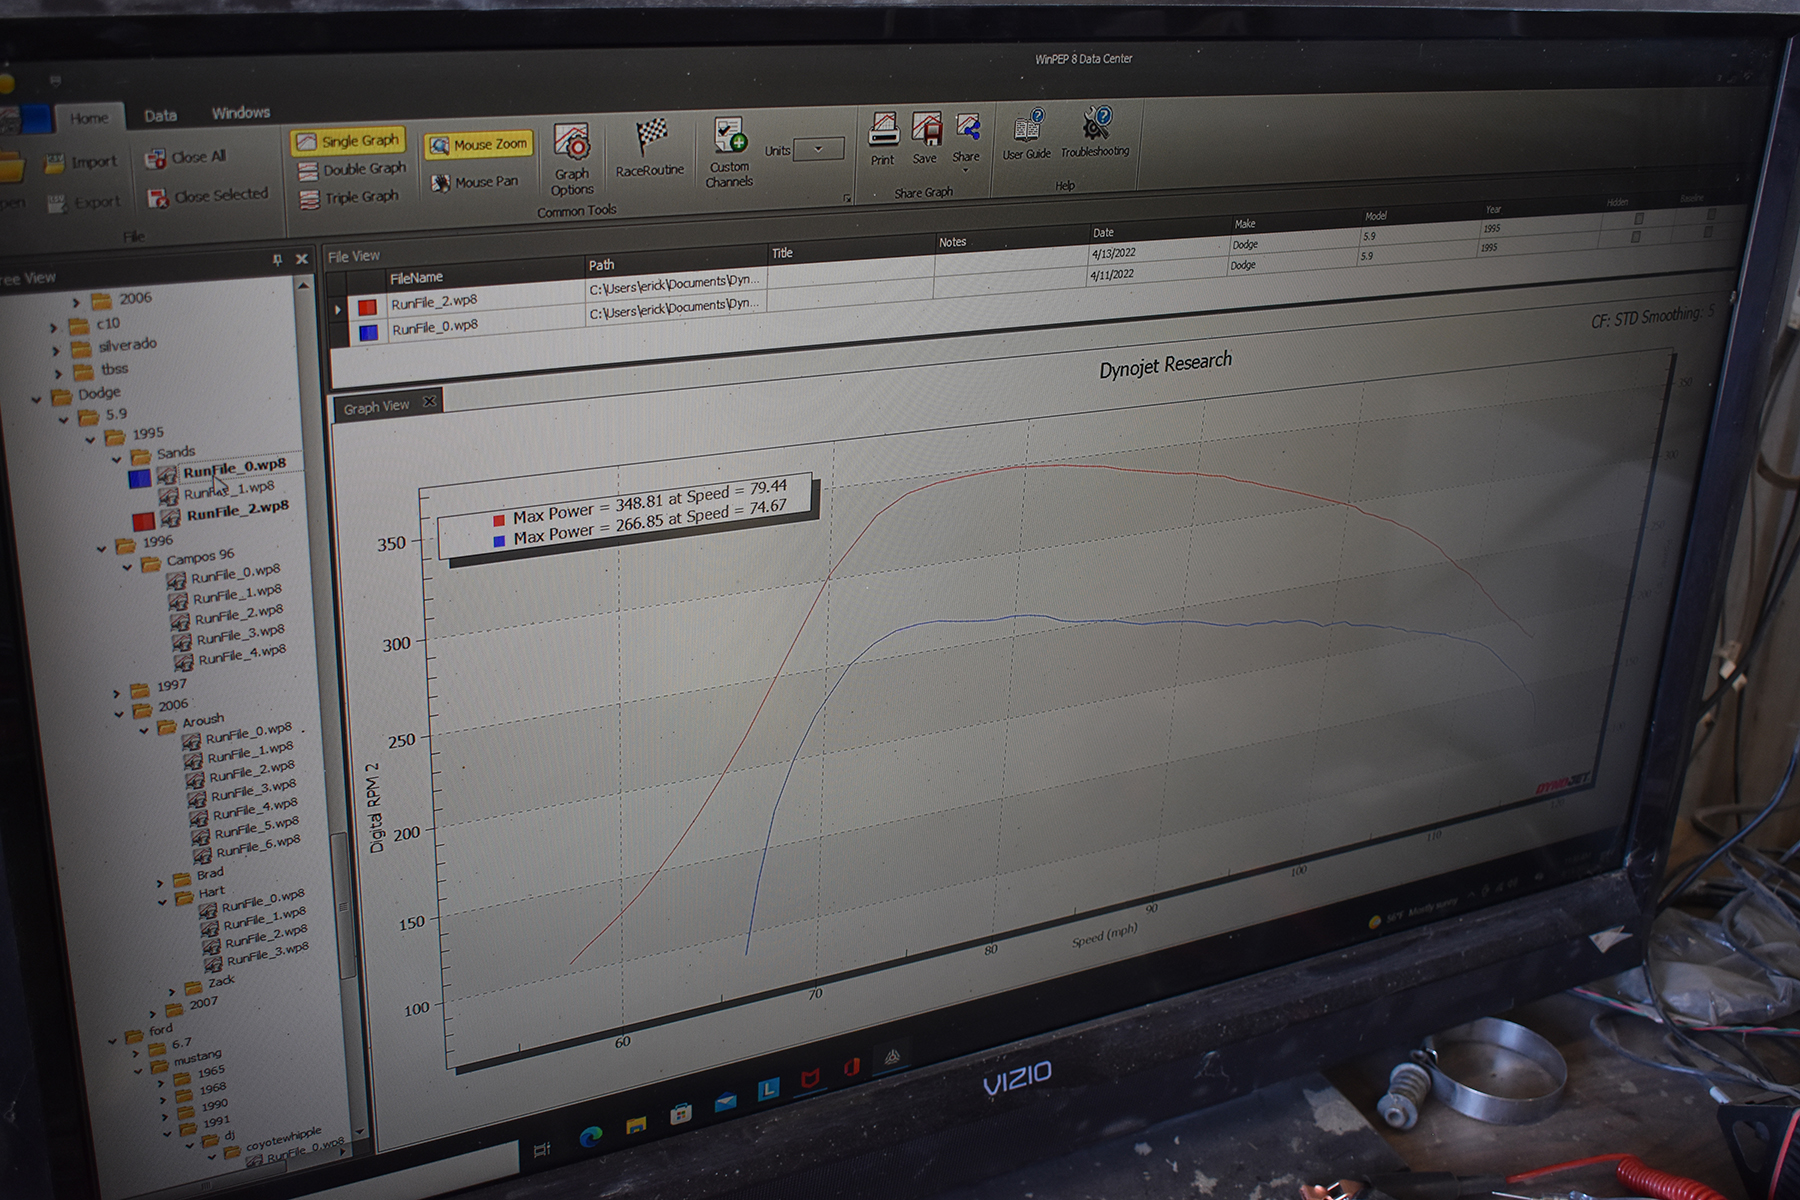
Task: Open the User Guide
Action: click(1027, 133)
